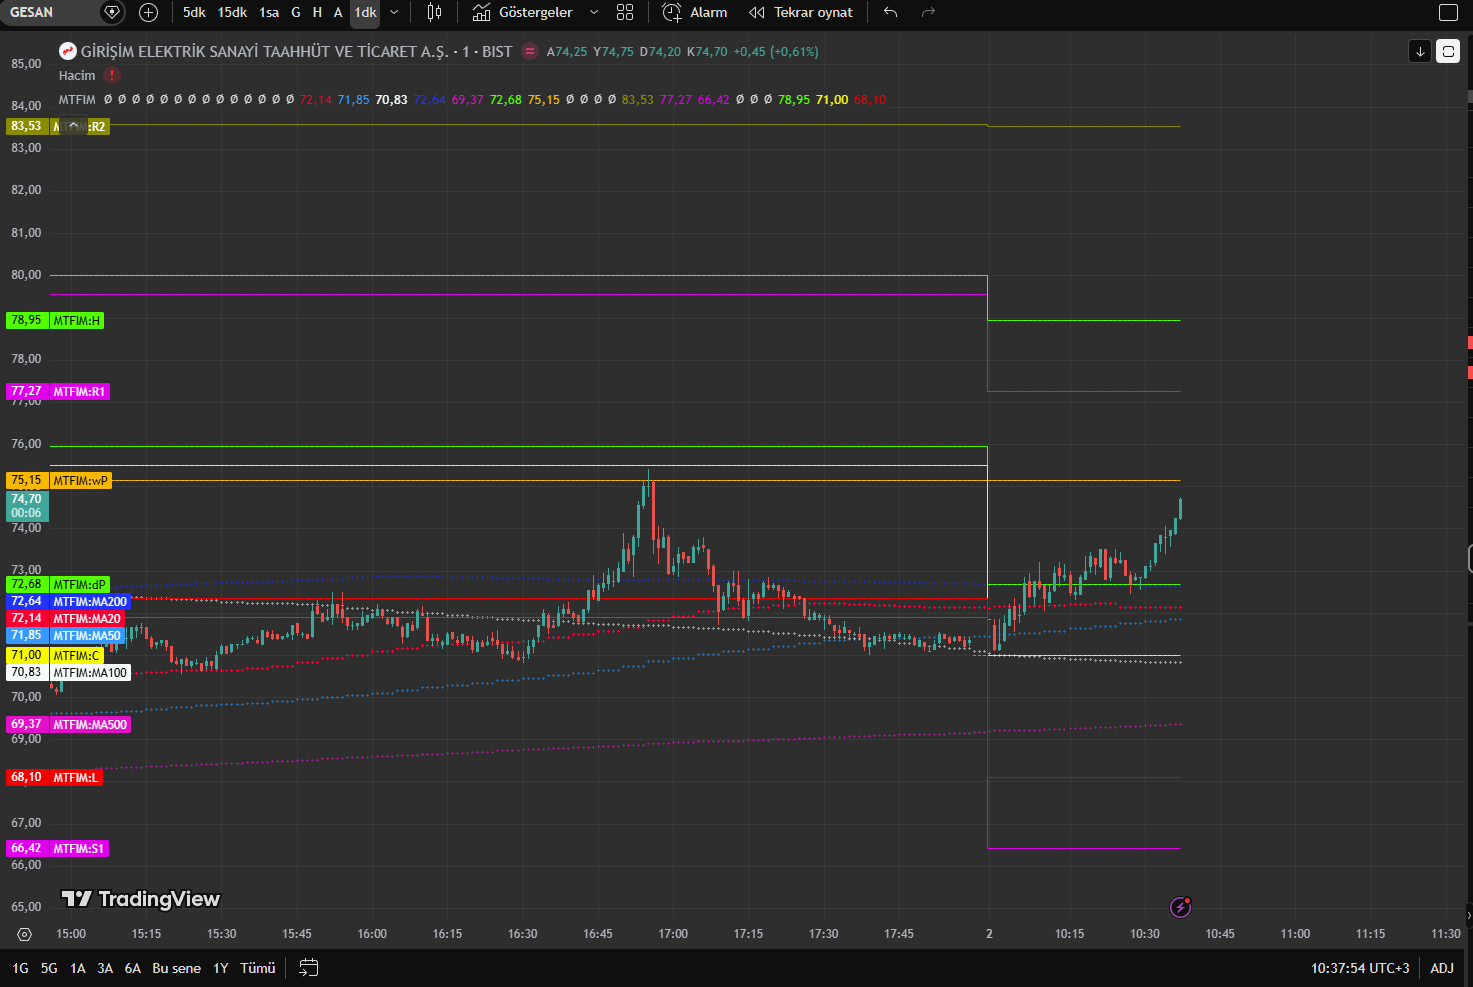The height and width of the screenshot is (987, 1473).
Task: Select the 15dk timeframe
Action: click(232, 12)
